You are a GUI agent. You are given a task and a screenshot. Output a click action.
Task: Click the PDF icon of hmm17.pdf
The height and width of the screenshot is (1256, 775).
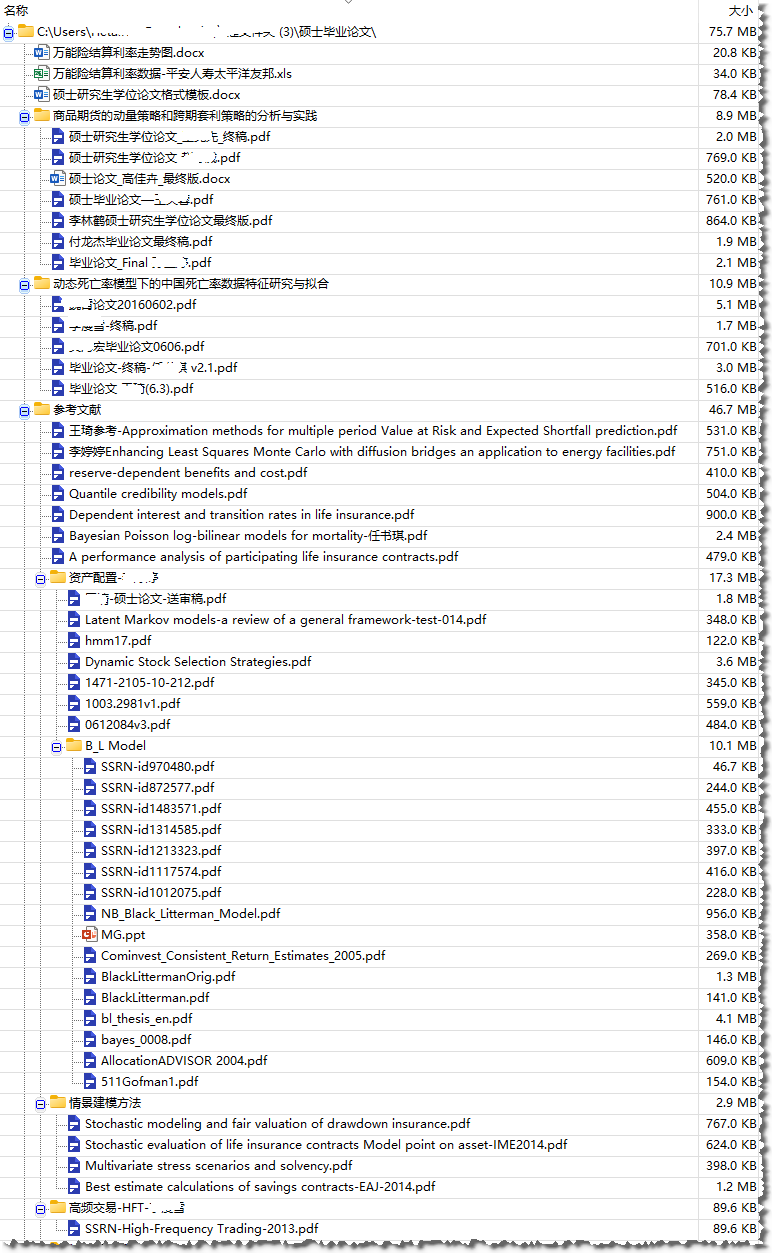pyautogui.click(x=74, y=640)
